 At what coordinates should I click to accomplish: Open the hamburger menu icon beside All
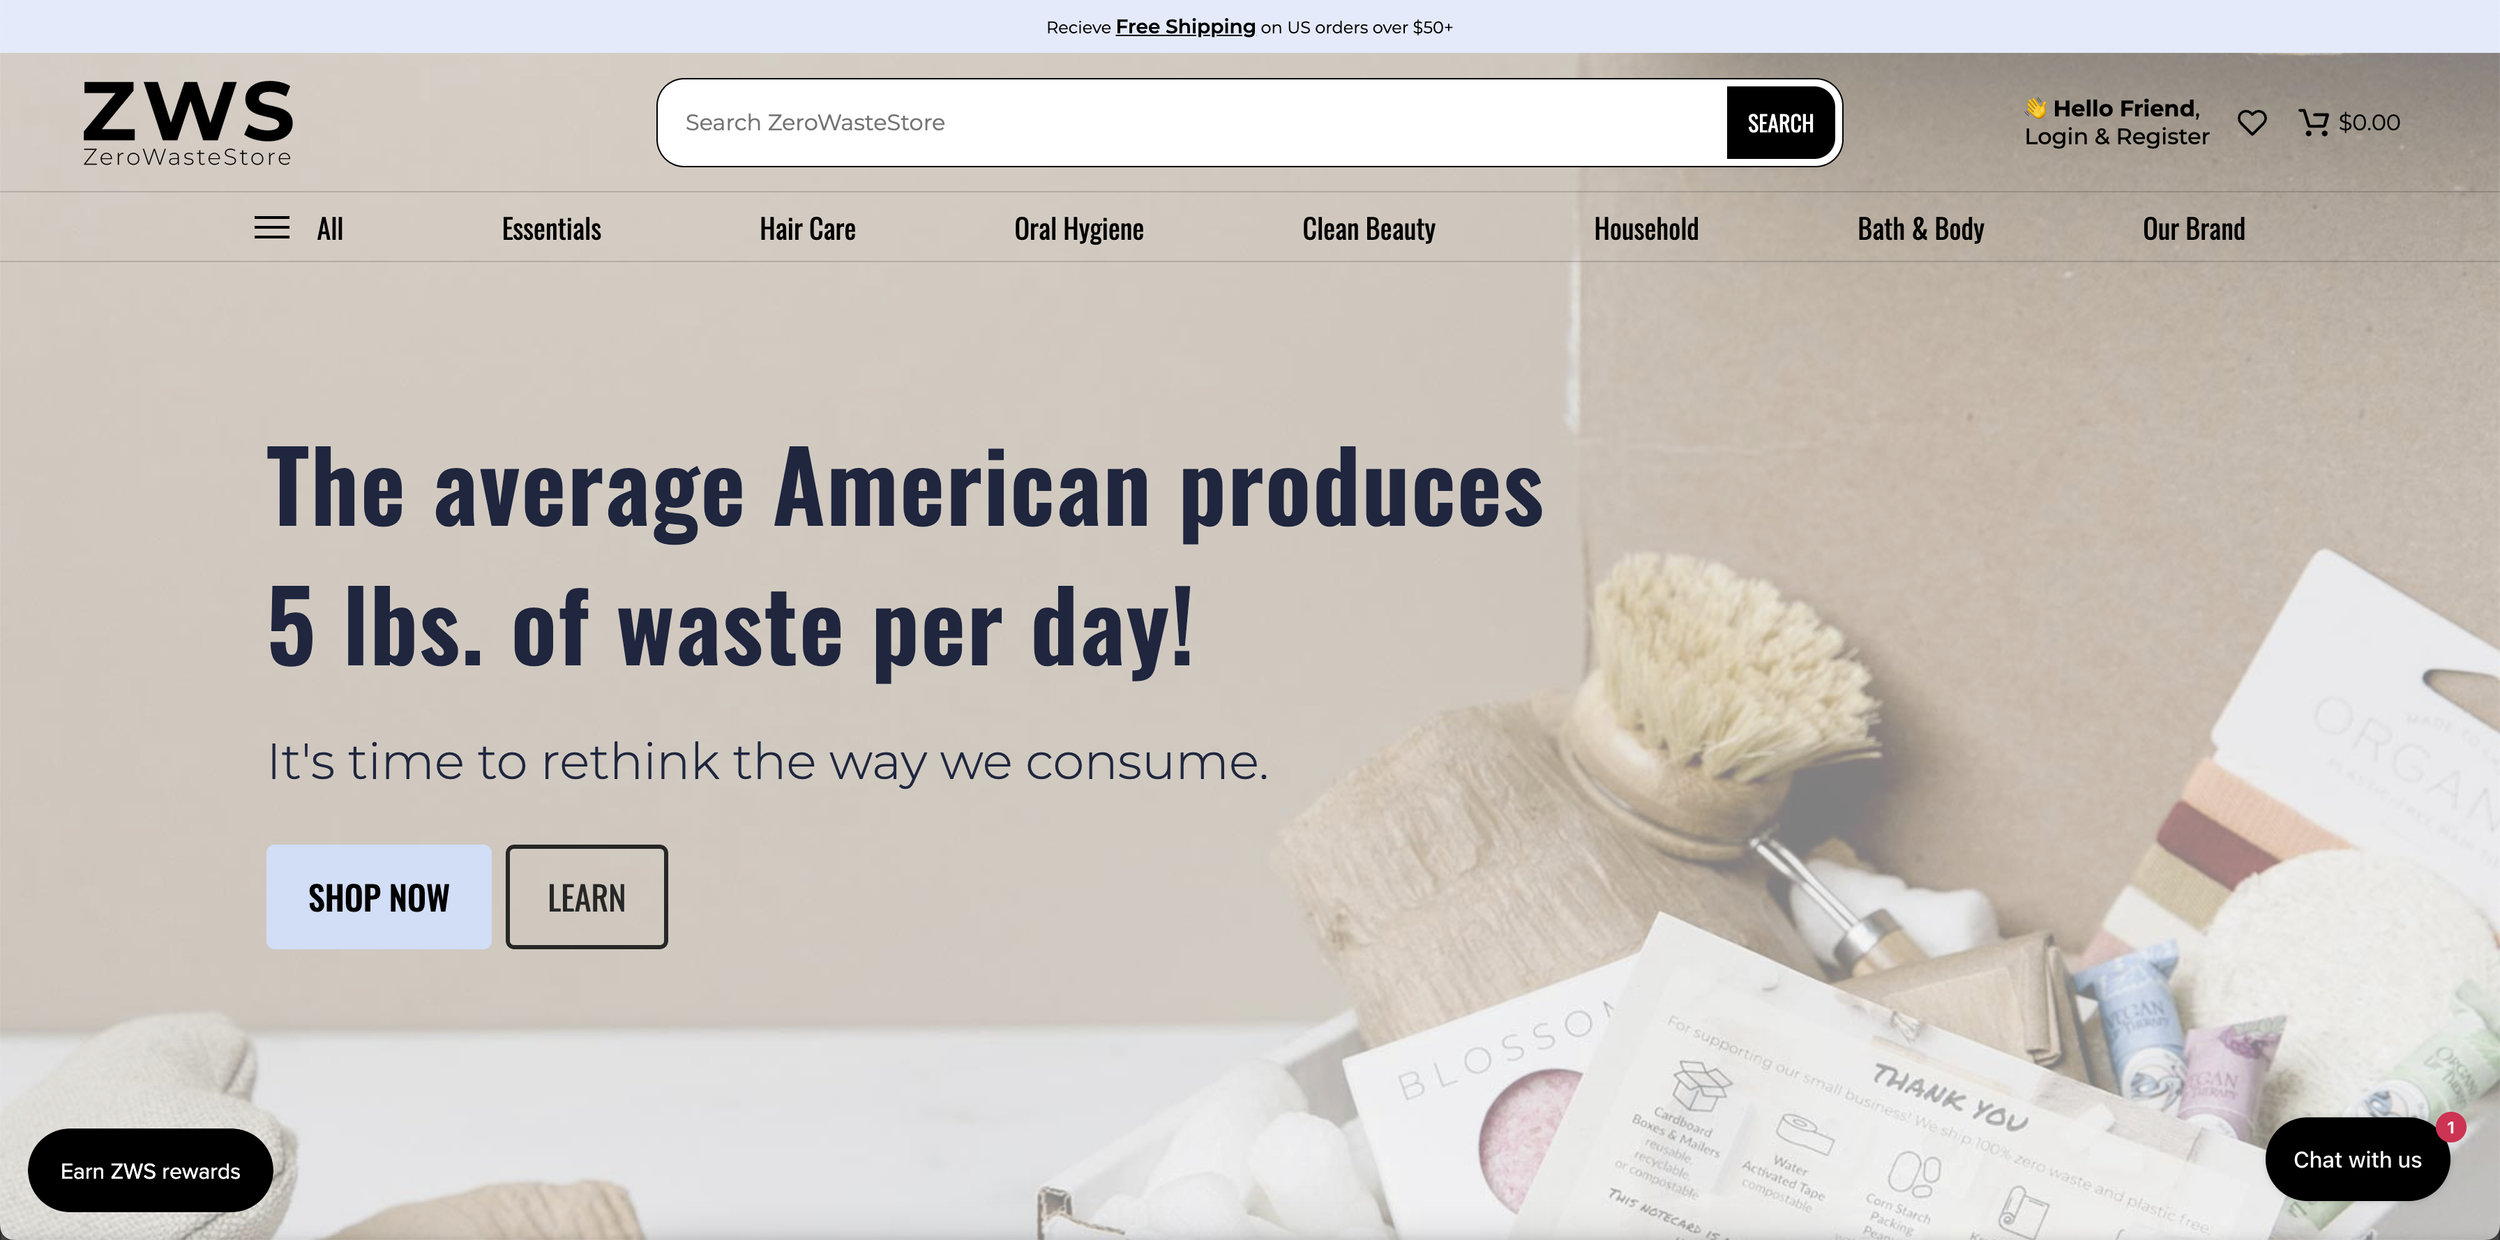(272, 228)
